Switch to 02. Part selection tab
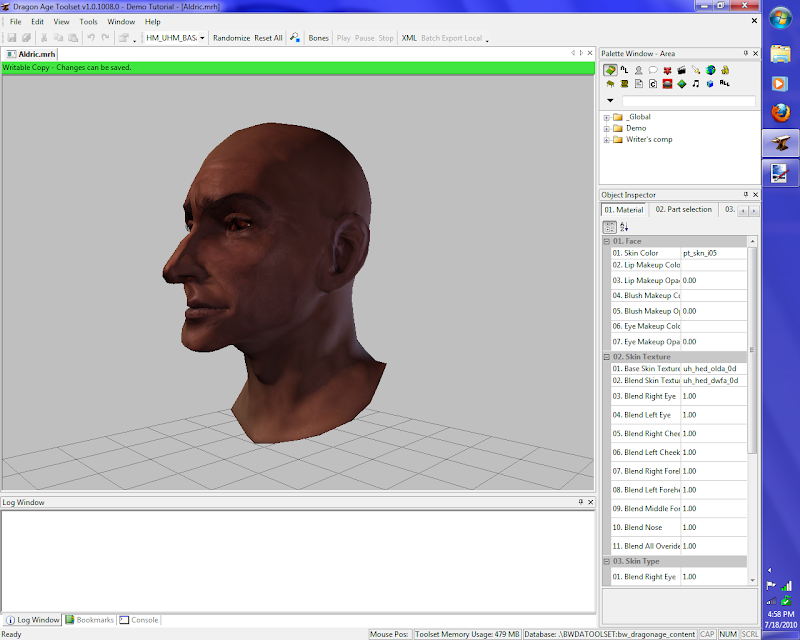This screenshot has height=640, width=800. click(x=683, y=210)
